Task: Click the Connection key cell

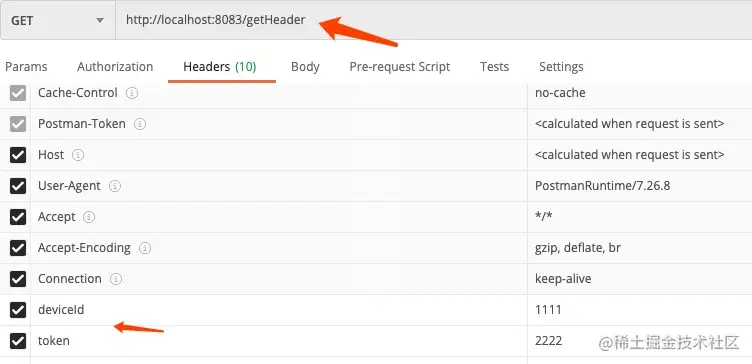Action: point(279,279)
